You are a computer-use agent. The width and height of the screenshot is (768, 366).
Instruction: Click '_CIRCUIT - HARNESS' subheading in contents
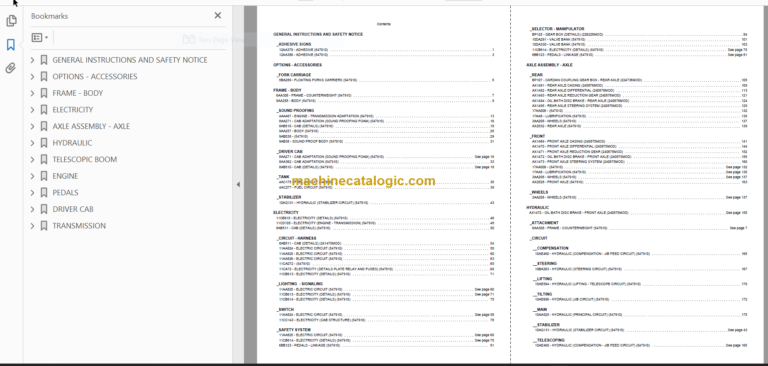[x=296, y=238]
